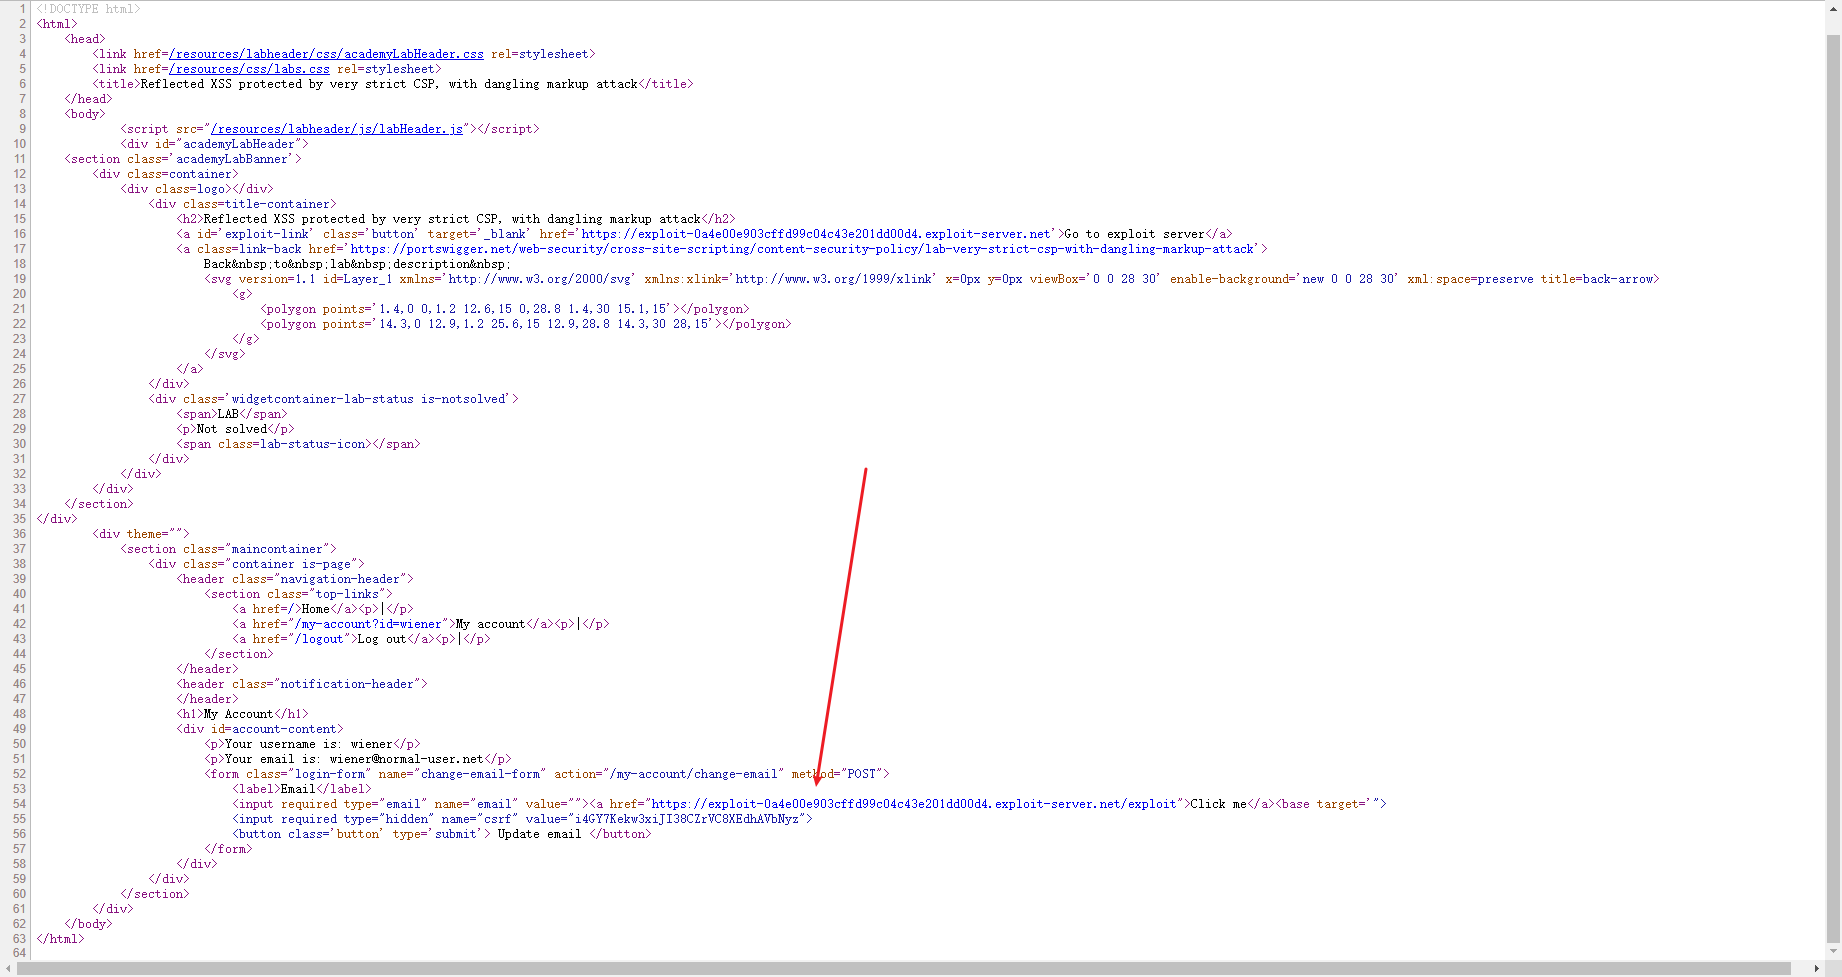Click the horizontal scrollbar right arrow
This screenshot has height=977, width=1842.
(1817, 968)
